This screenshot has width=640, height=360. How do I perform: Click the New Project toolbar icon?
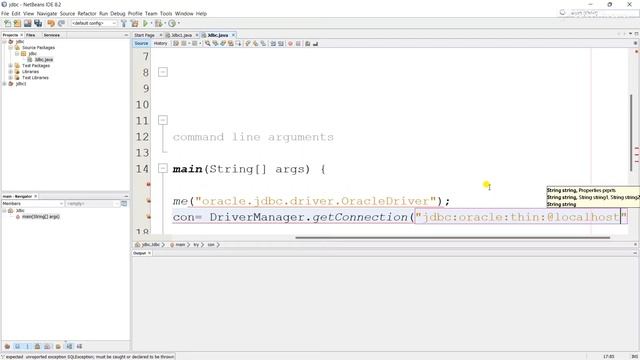(x=17, y=23)
